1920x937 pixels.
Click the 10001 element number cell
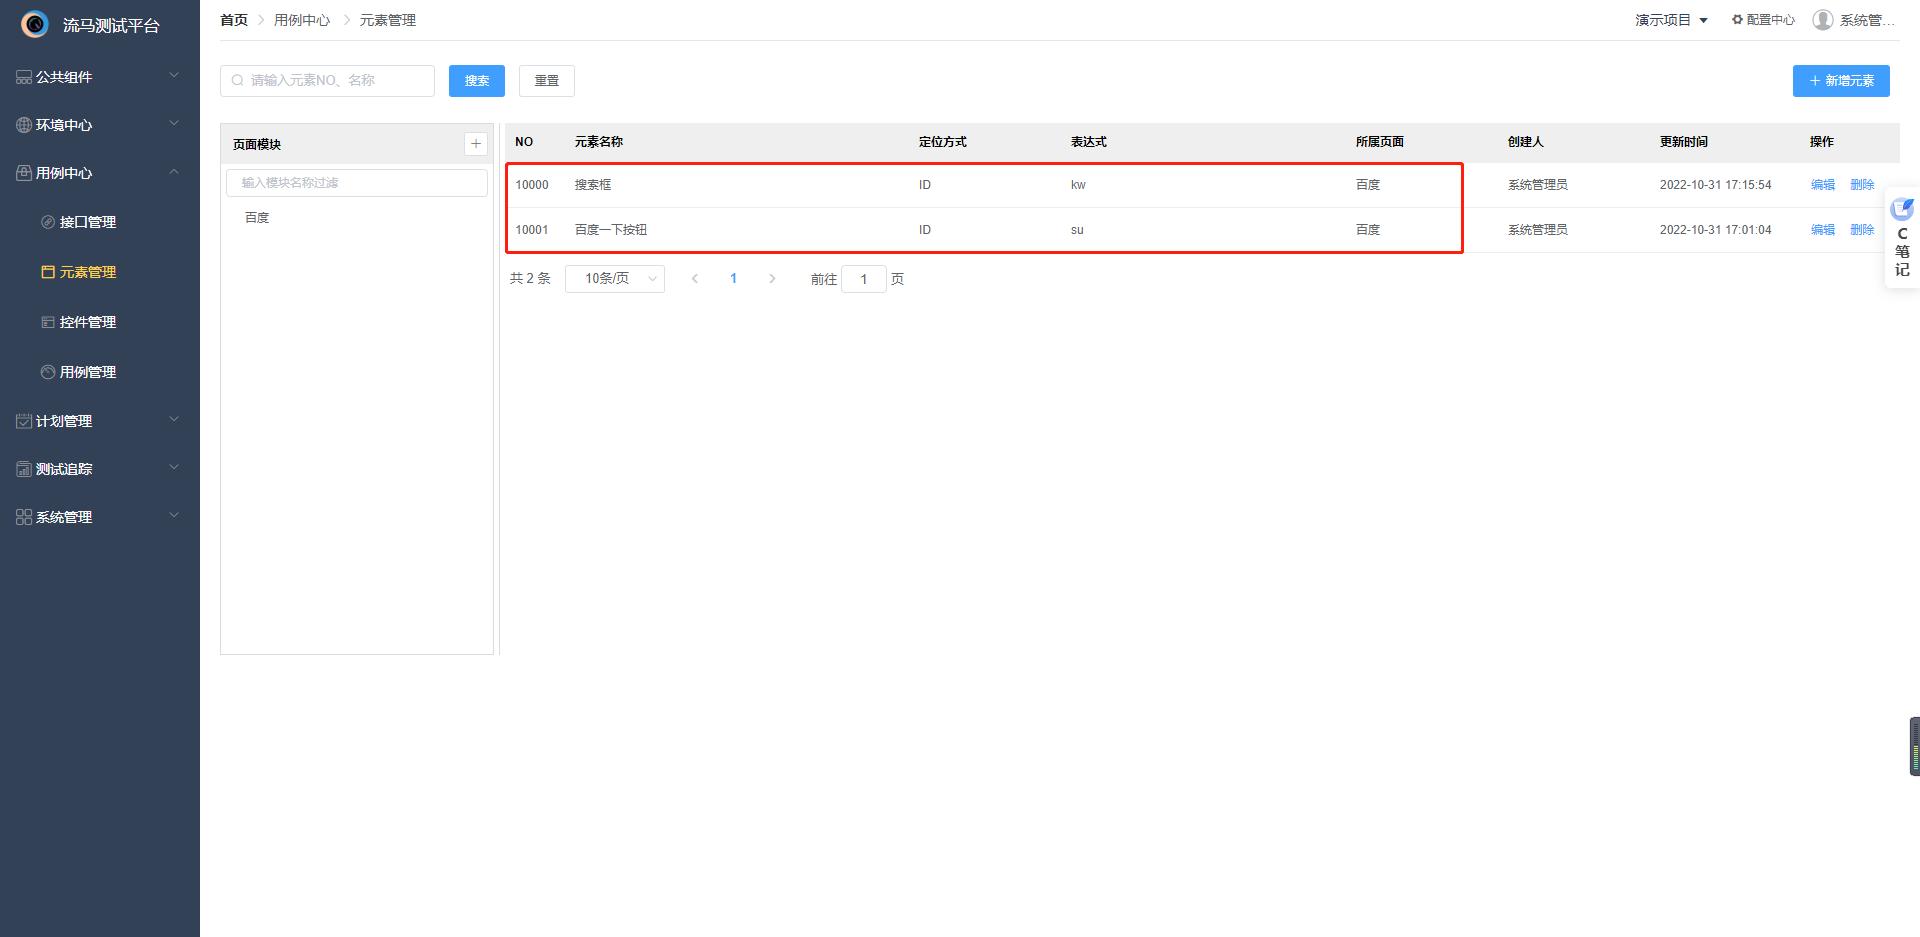532,230
